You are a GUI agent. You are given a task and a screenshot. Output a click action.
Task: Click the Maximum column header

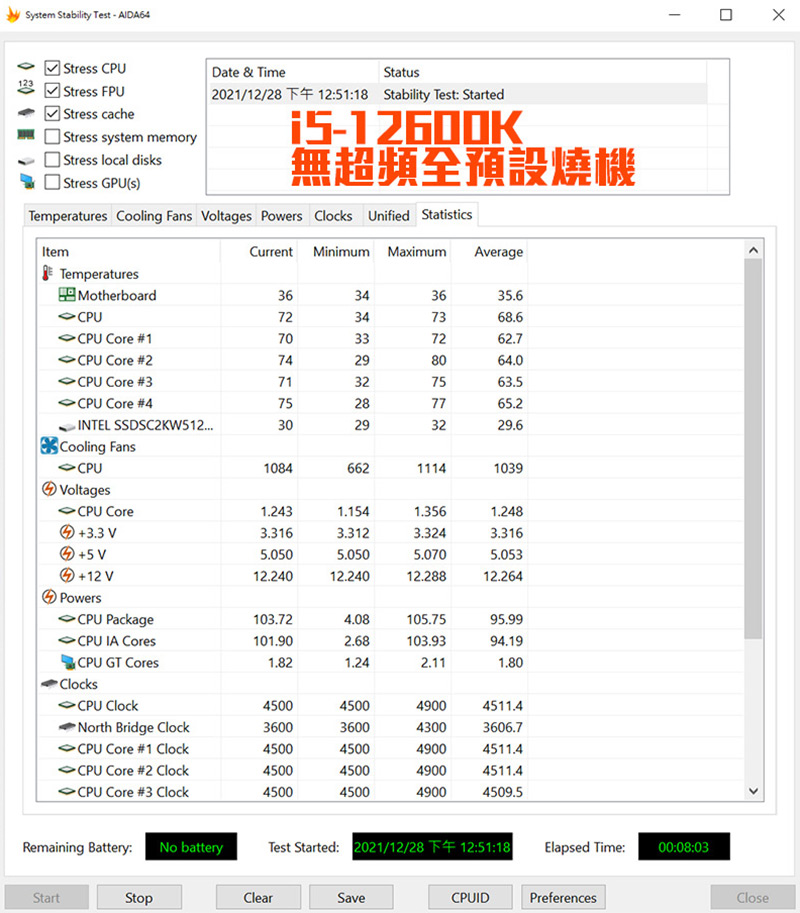413,252
